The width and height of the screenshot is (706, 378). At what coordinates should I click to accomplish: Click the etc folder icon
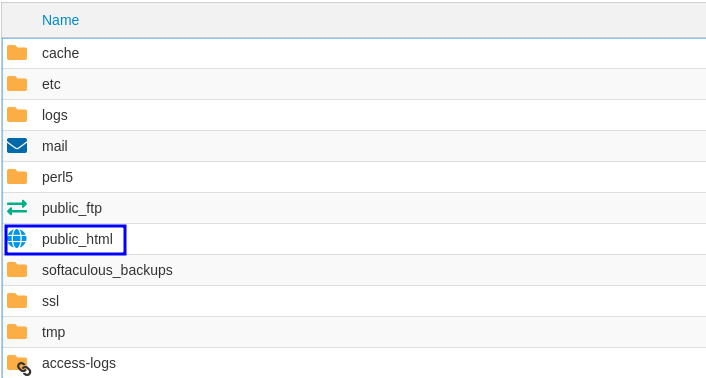pyautogui.click(x=17, y=84)
